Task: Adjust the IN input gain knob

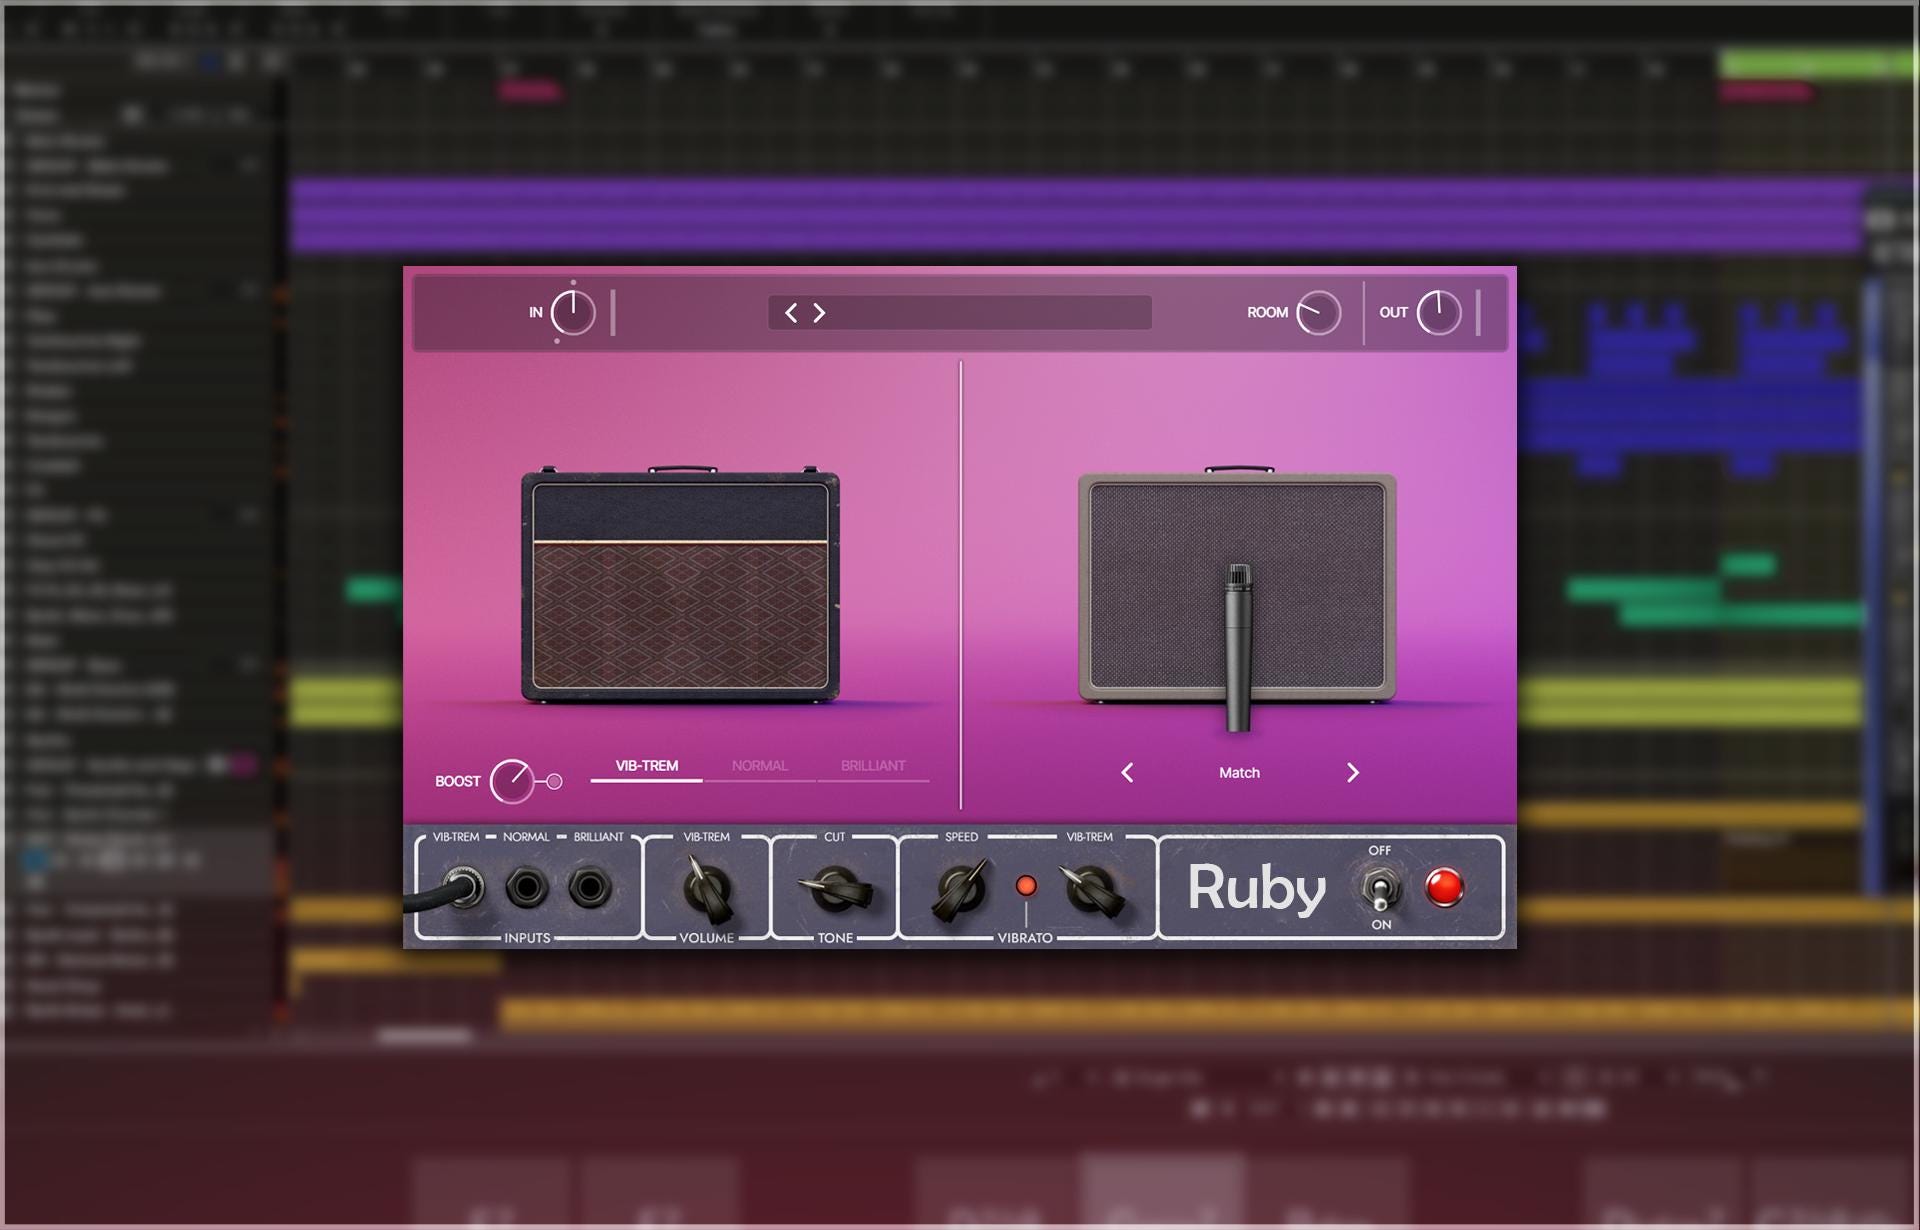Action: [573, 313]
